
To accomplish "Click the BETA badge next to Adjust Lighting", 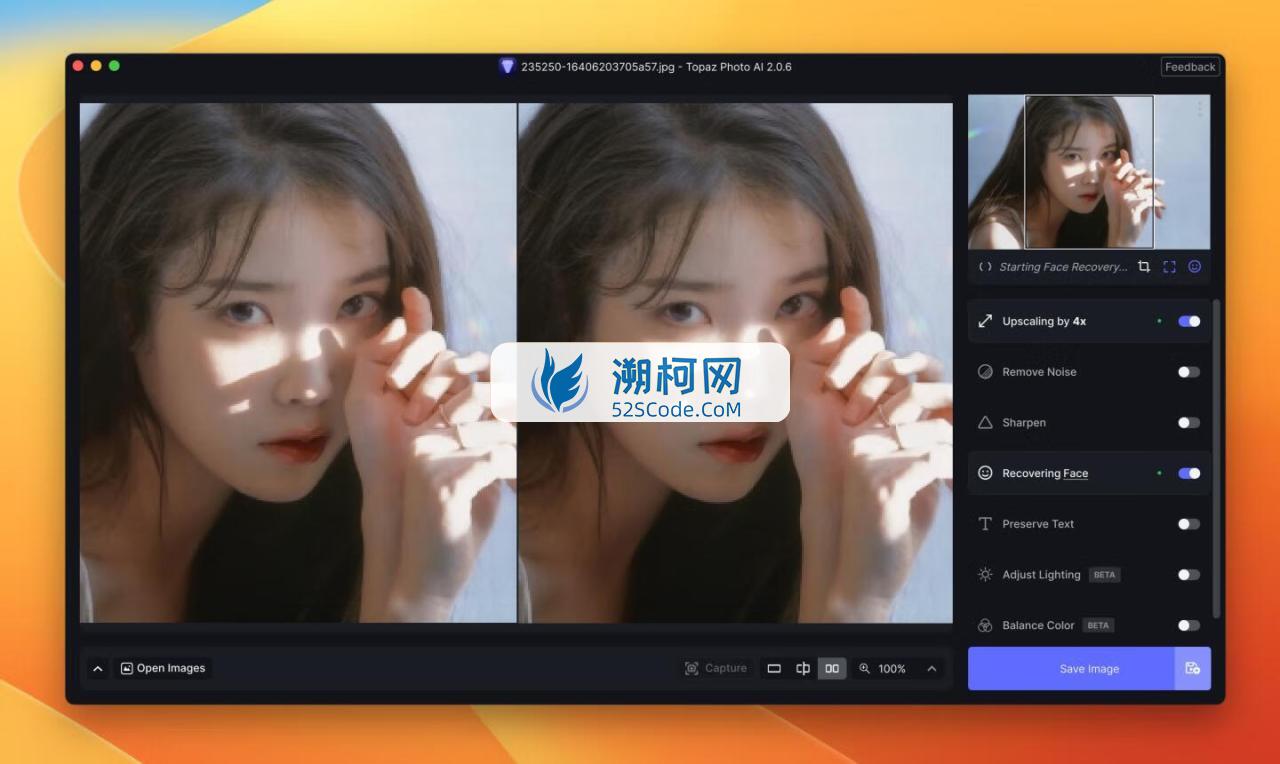I will coord(1104,575).
